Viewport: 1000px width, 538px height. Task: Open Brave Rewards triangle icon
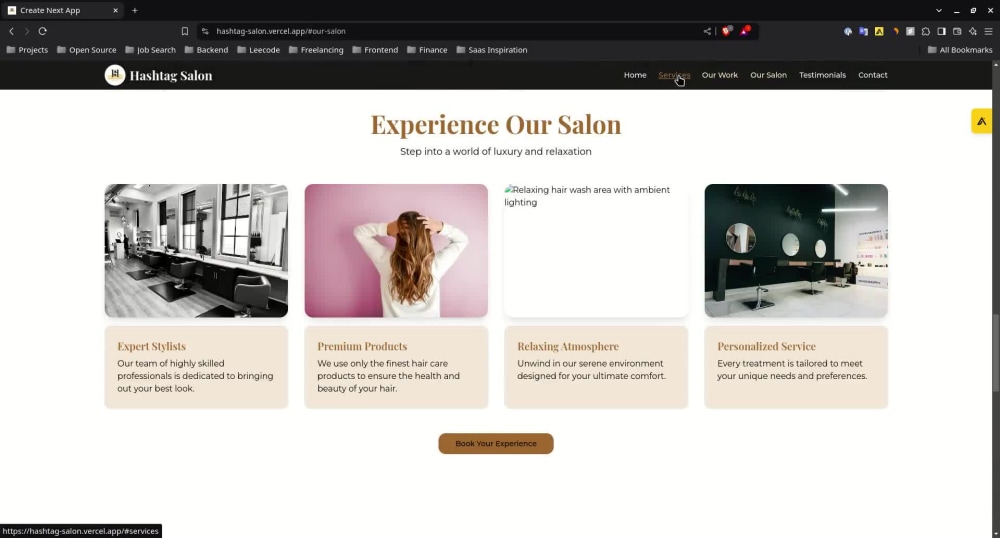745,31
